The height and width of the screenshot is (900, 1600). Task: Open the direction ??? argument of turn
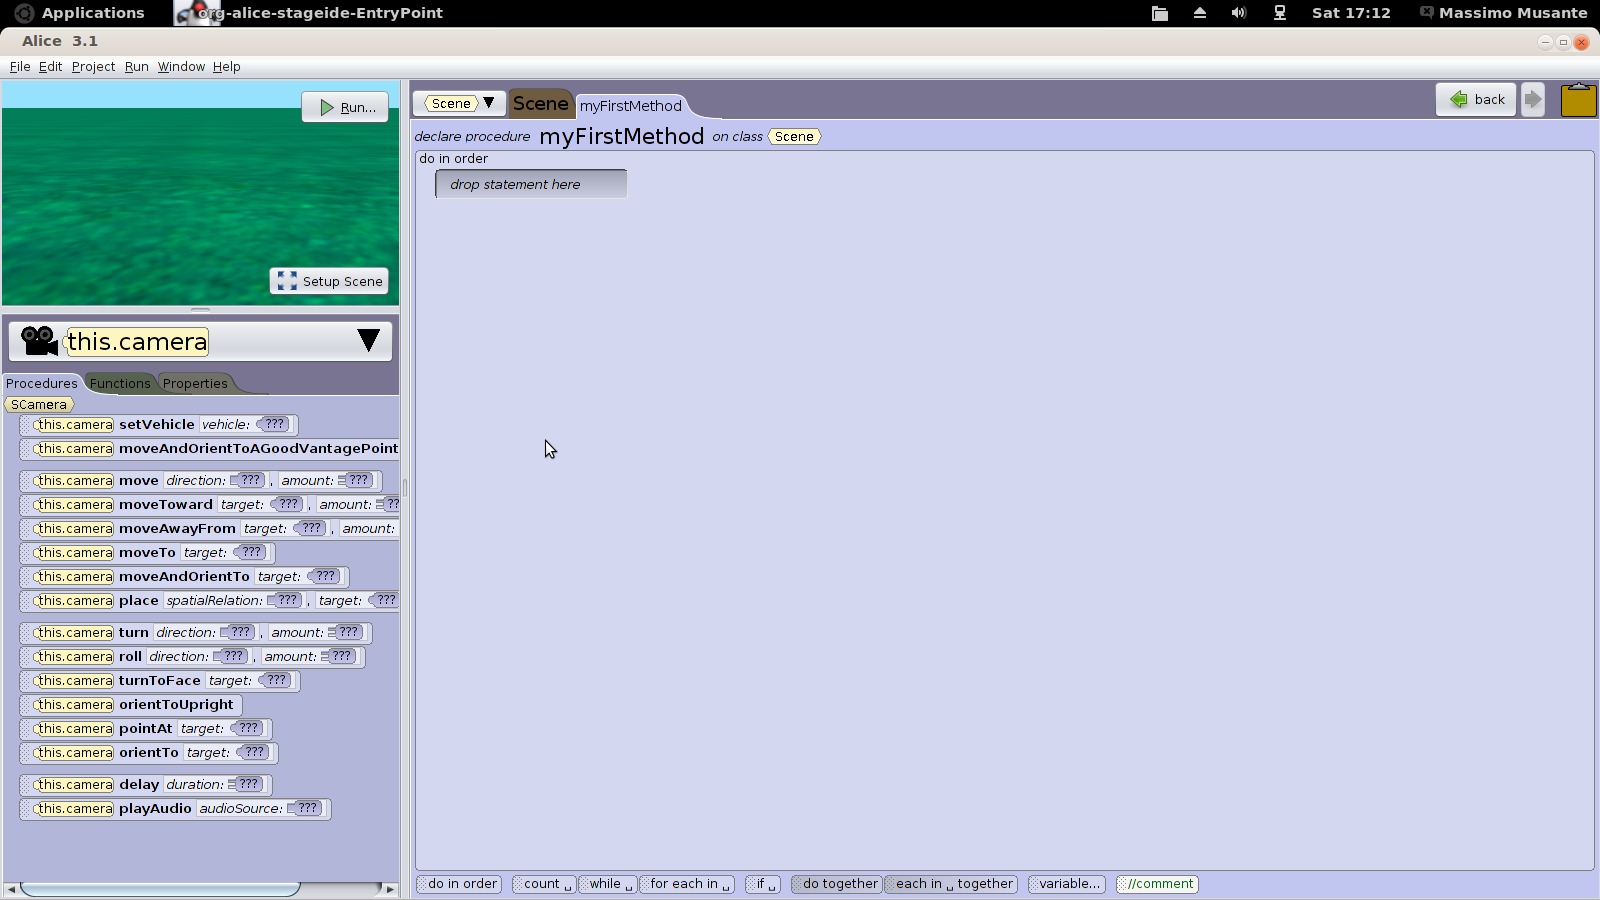pos(238,632)
